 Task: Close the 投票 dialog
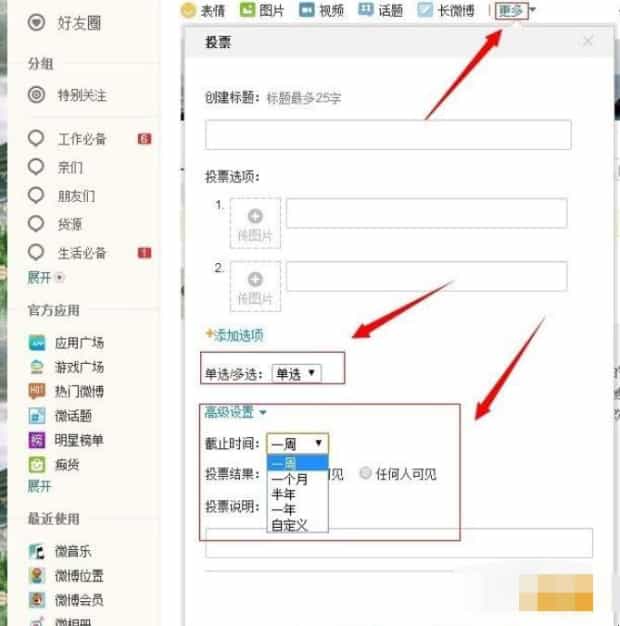(588, 41)
